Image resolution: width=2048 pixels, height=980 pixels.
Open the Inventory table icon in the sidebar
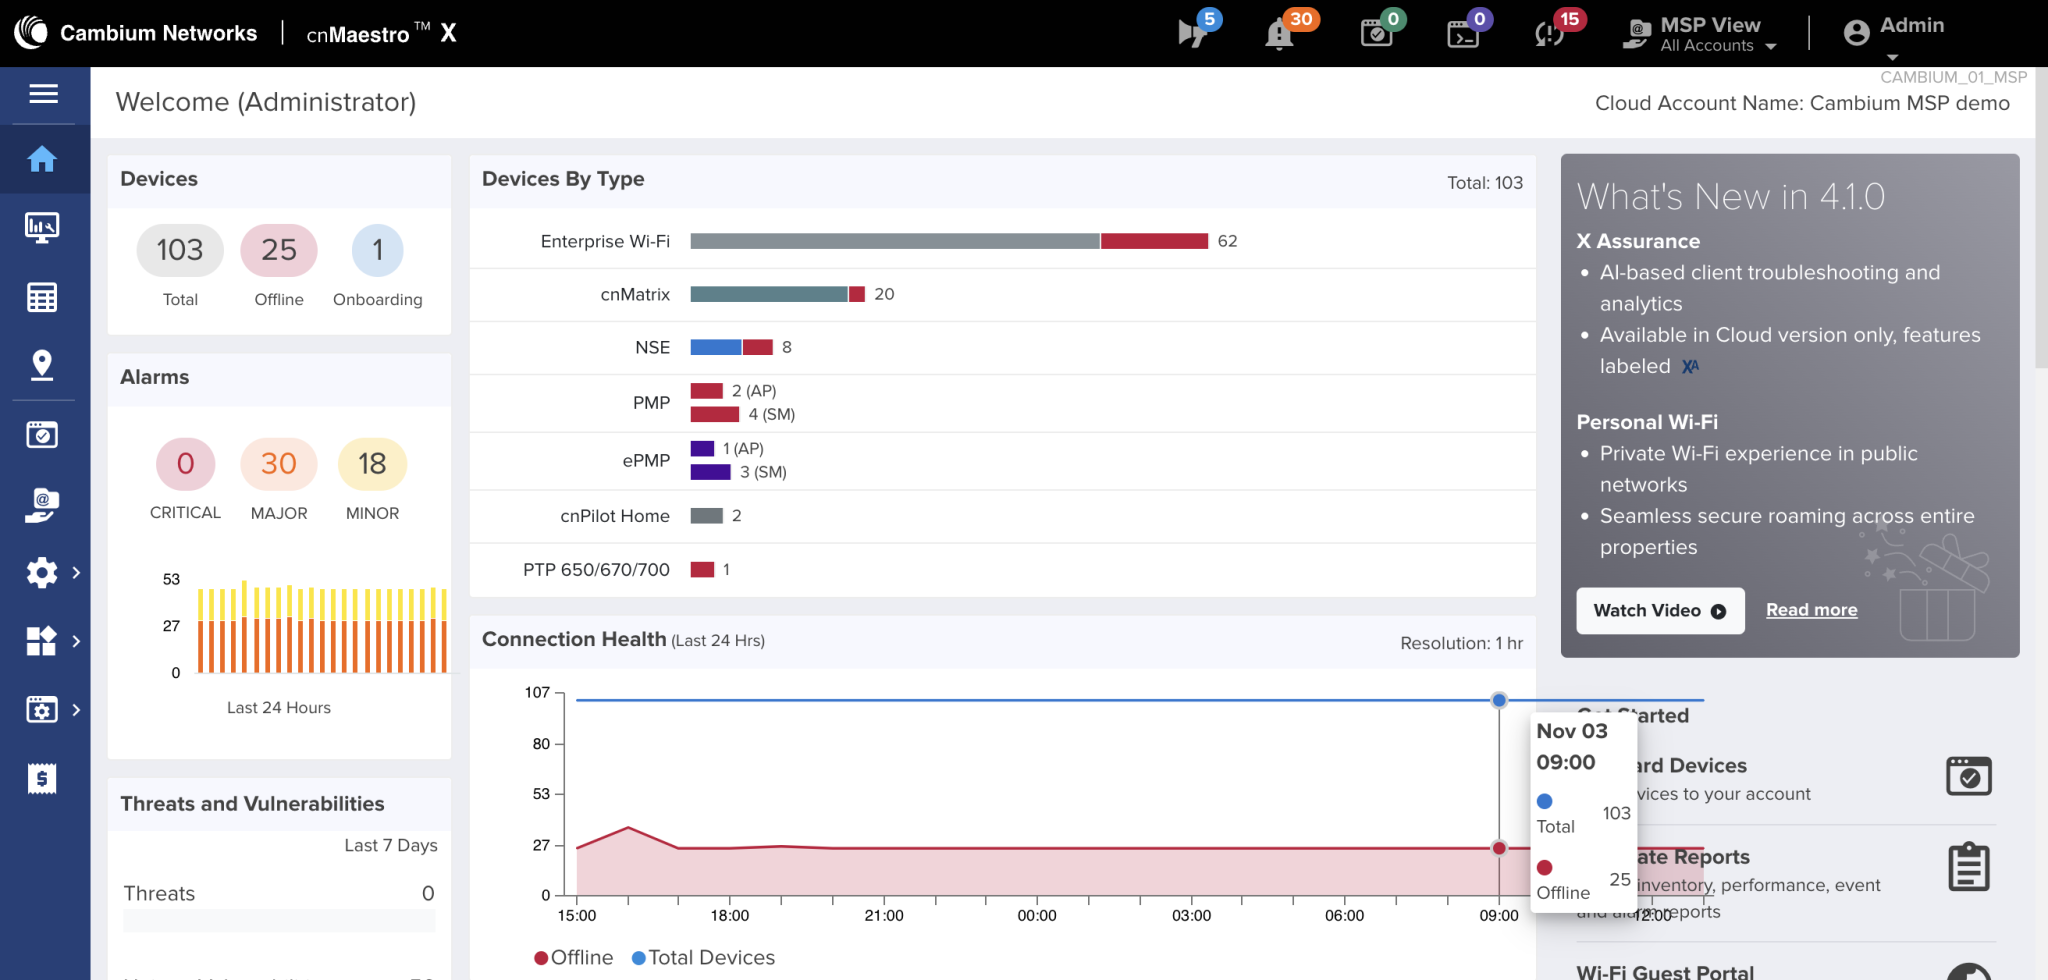click(43, 297)
